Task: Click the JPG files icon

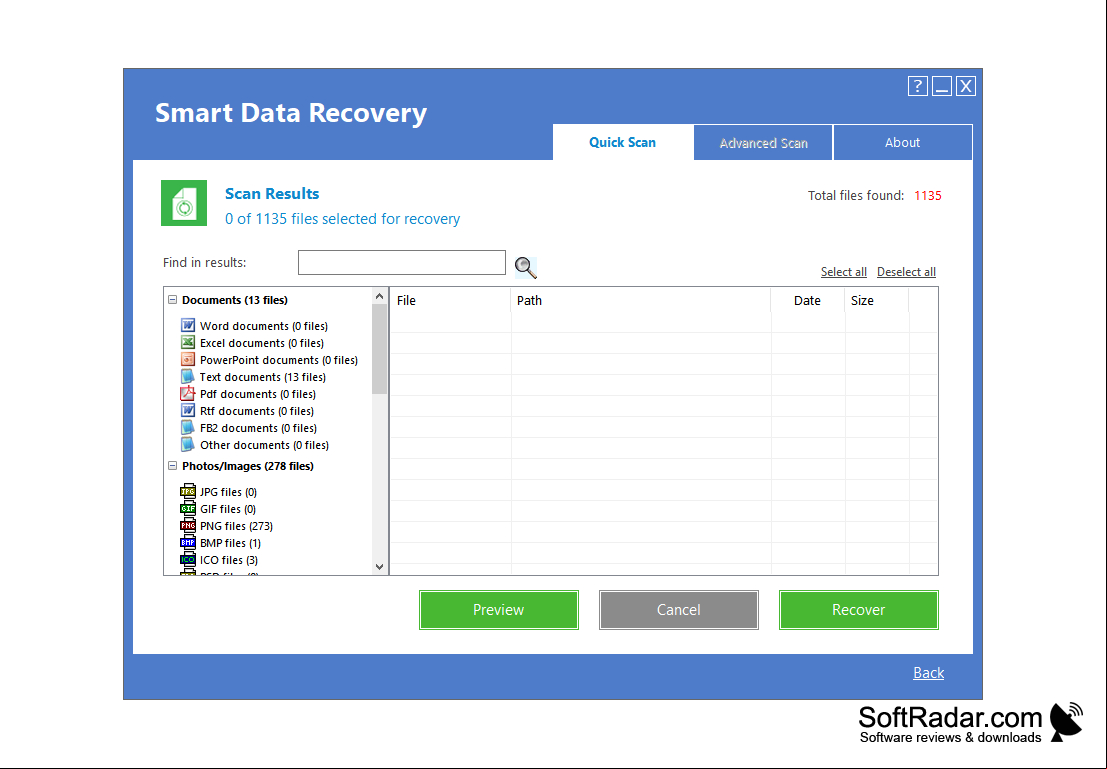Action: (187, 491)
